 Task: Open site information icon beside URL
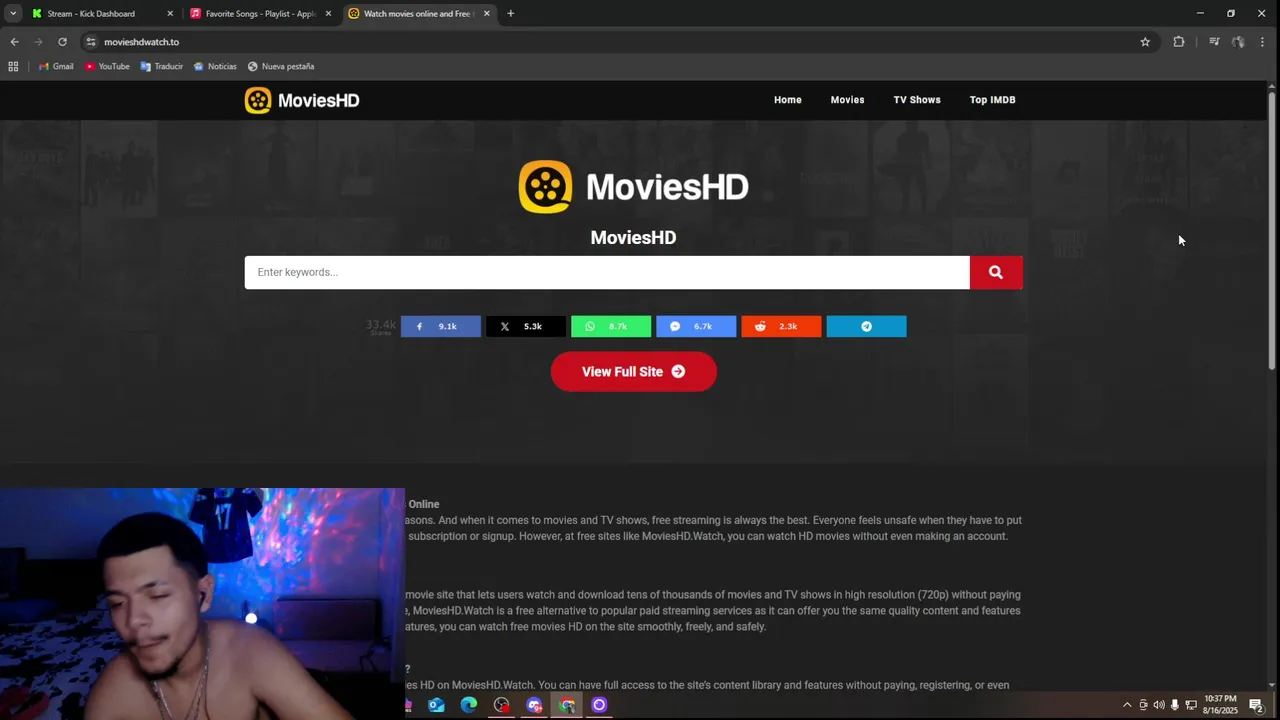click(91, 42)
